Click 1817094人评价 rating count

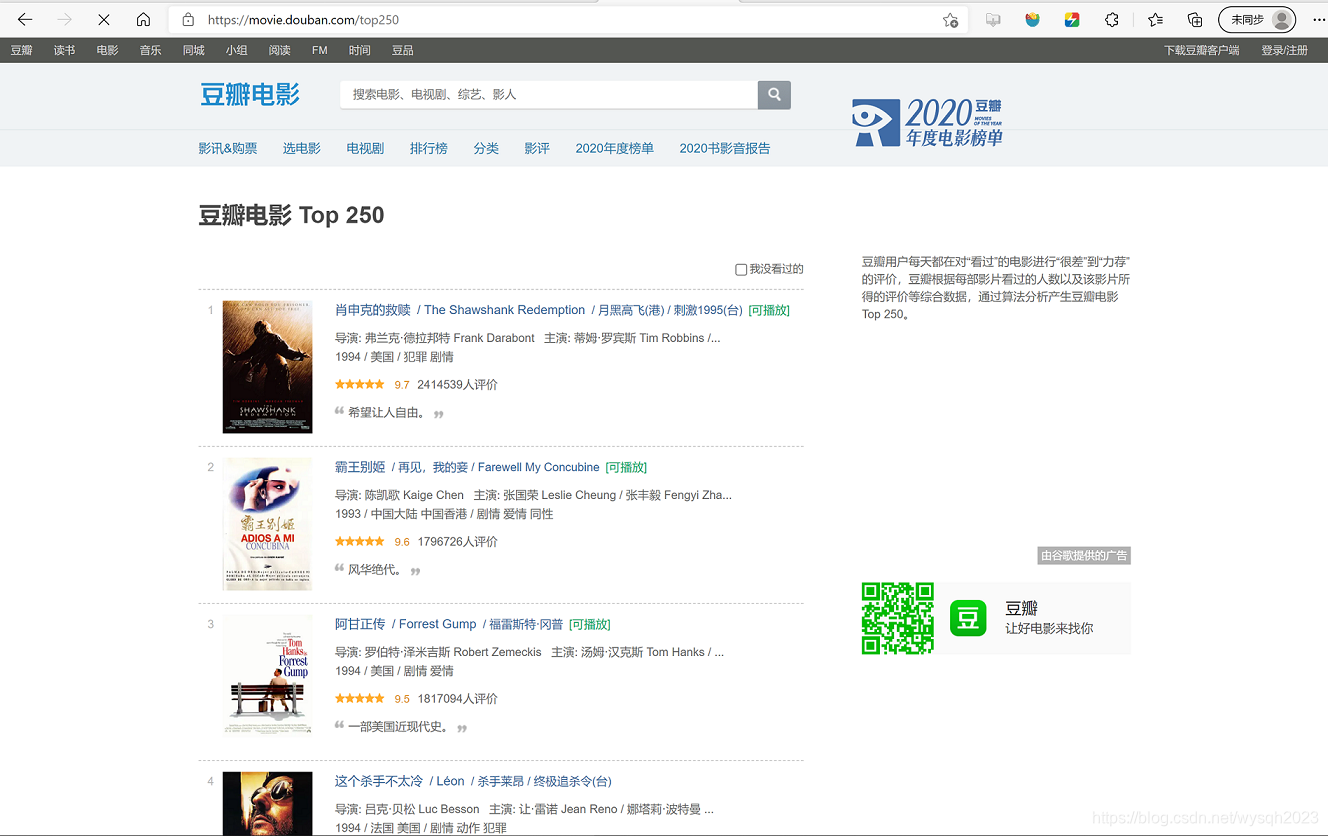[457, 699]
